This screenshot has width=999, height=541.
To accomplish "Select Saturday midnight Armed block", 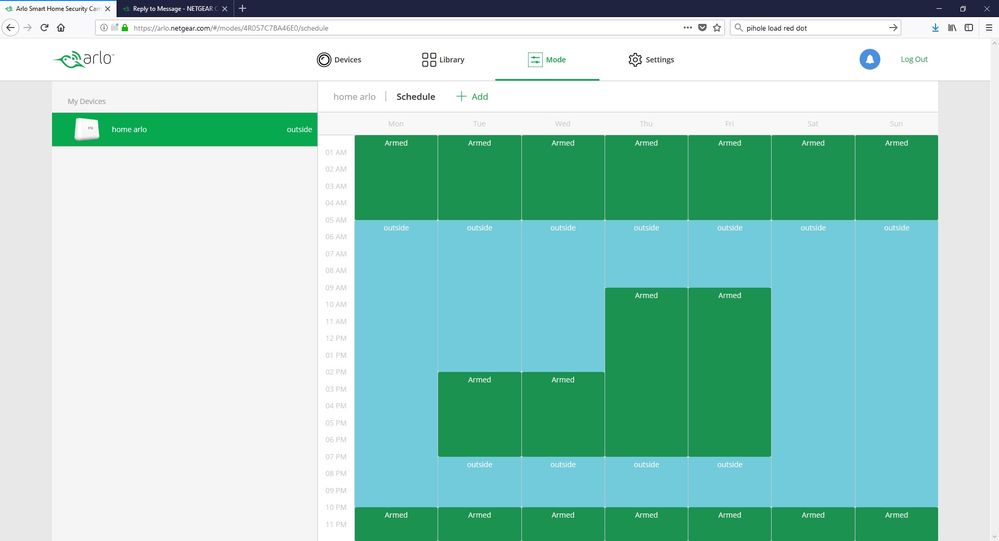I will coord(813,177).
